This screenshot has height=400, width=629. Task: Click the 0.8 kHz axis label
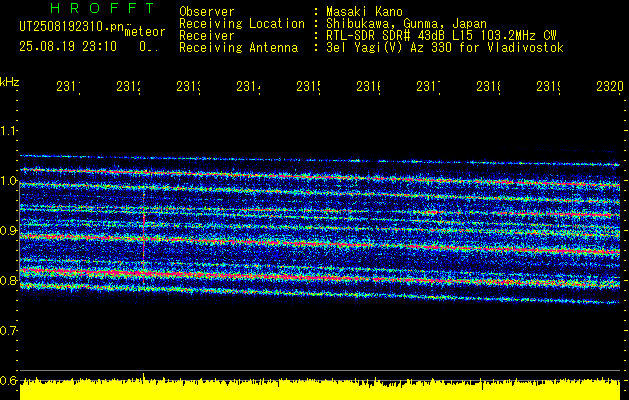tap(9, 280)
